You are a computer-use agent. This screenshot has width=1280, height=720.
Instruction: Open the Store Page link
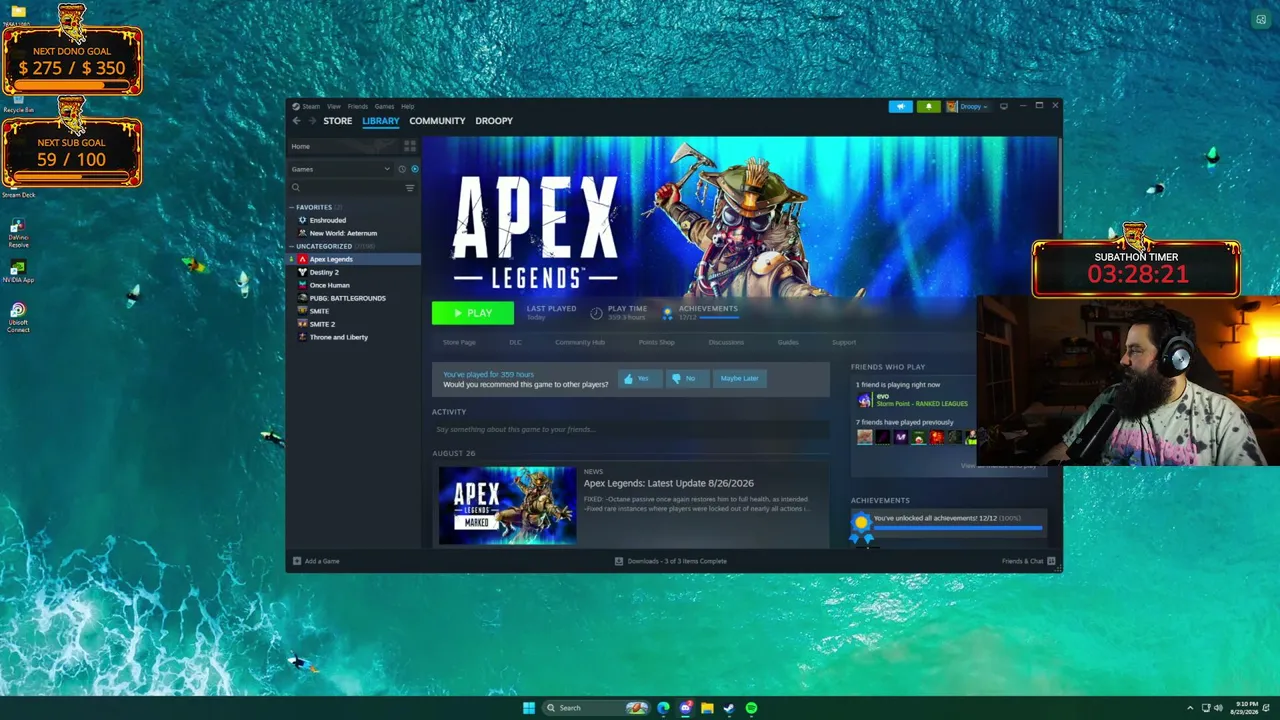click(460, 342)
